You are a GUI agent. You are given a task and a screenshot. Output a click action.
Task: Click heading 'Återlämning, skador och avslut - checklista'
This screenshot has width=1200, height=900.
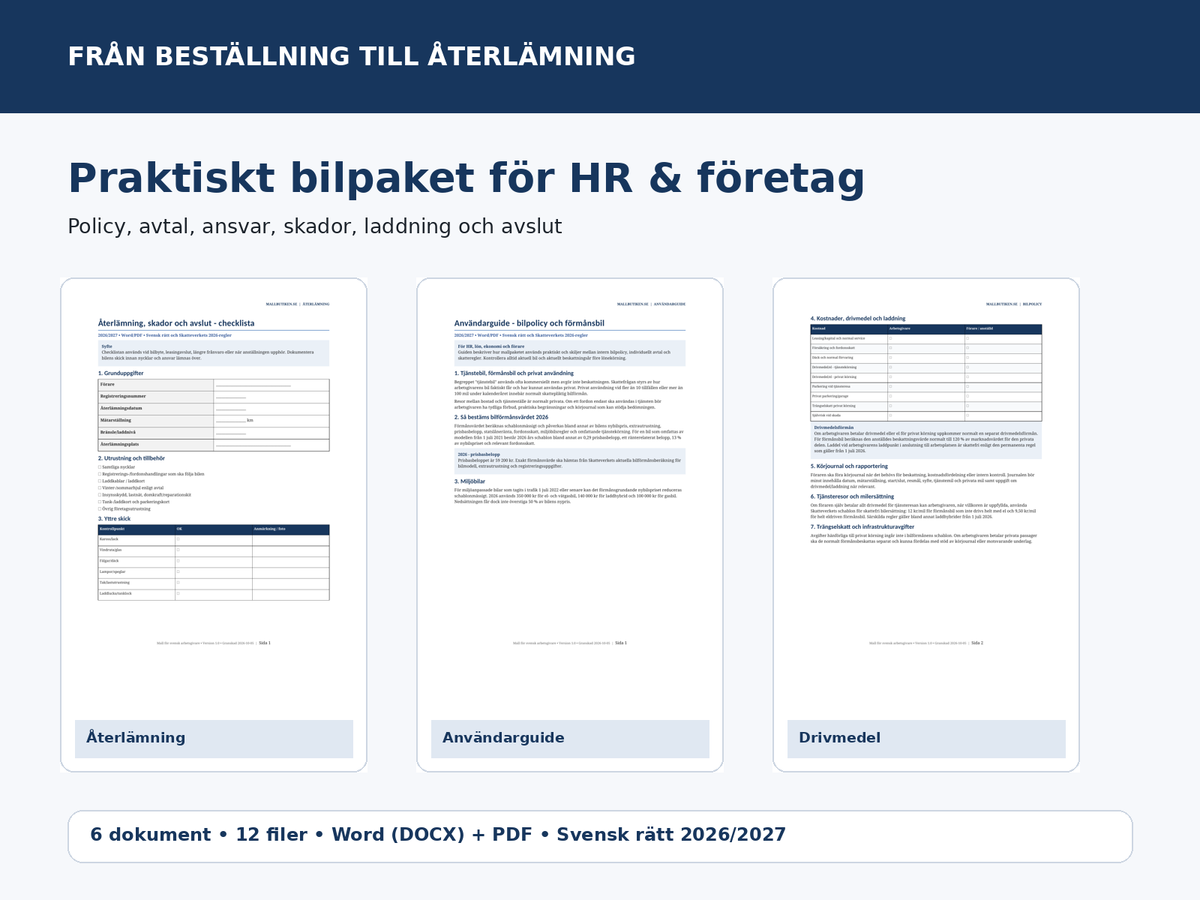point(176,324)
